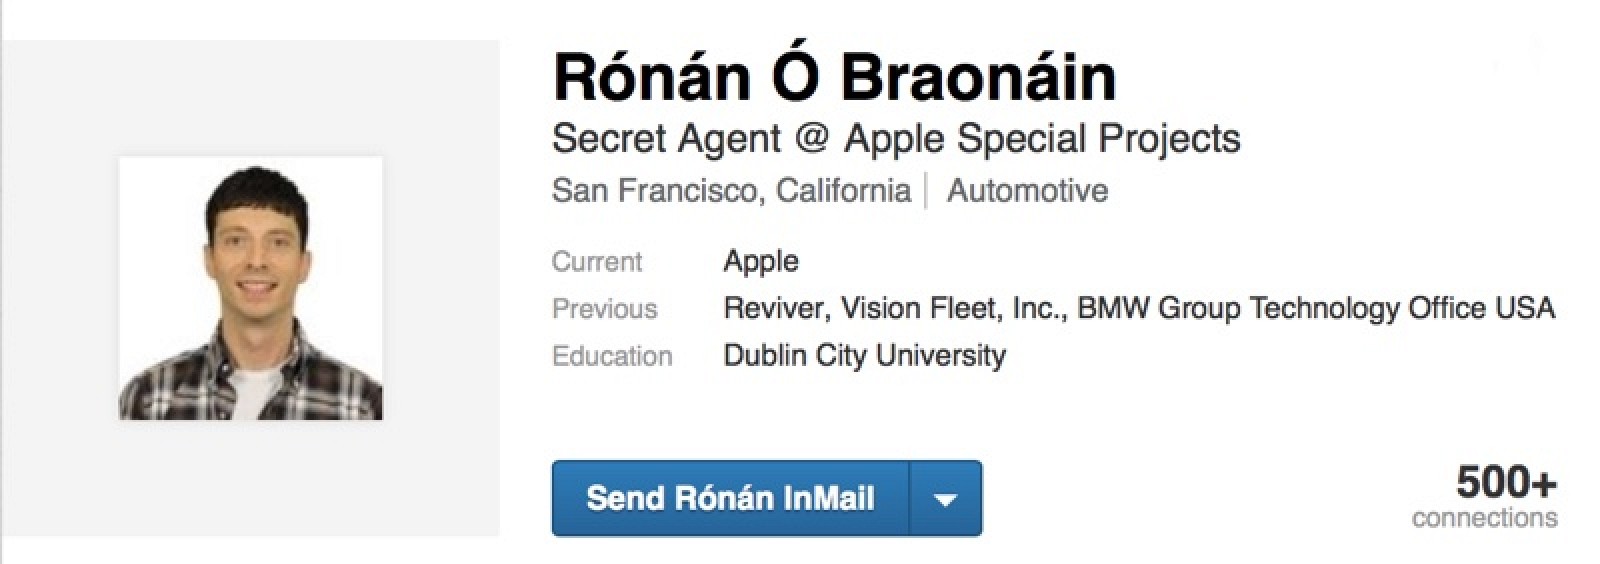Screen dimensions: 1600x564
Task: Click the Current row label
Action: (596, 262)
